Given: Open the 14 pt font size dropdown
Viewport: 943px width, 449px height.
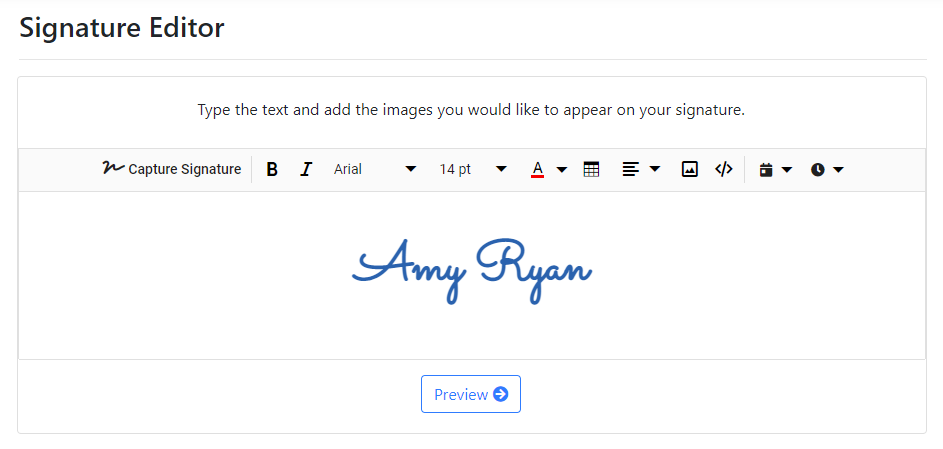Looking at the screenshot, I should pos(473,170).
